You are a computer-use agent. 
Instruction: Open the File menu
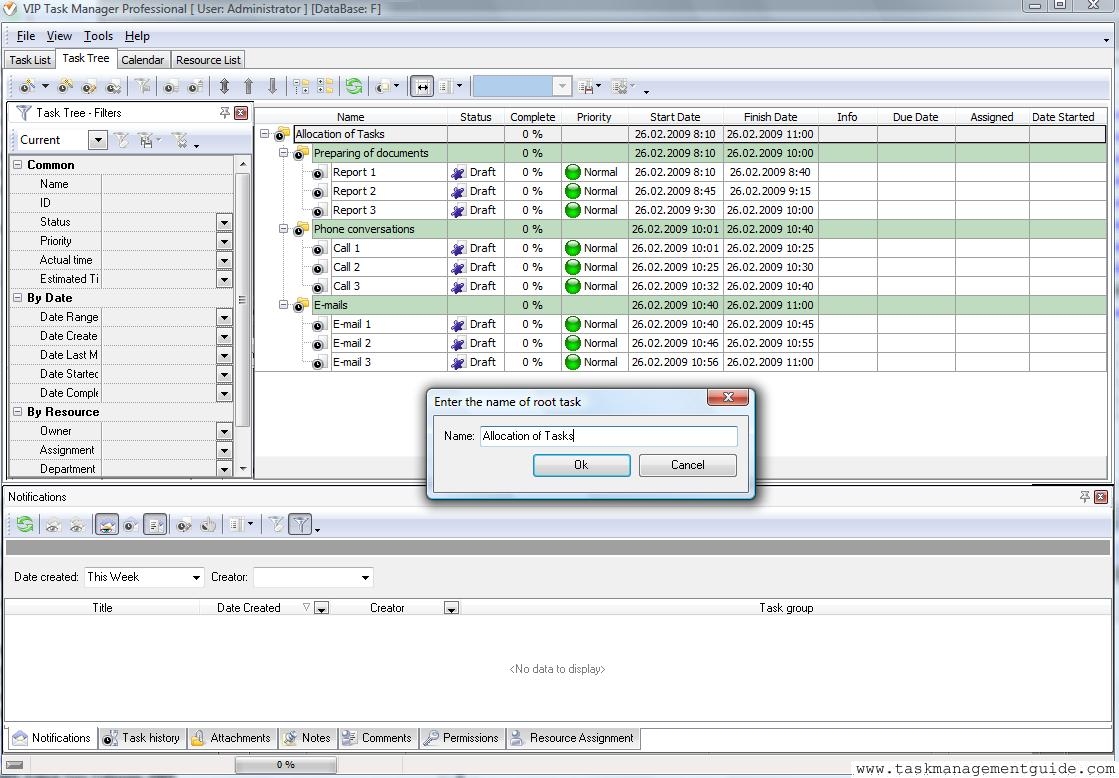pyautogui.click(x=26, y=36)
